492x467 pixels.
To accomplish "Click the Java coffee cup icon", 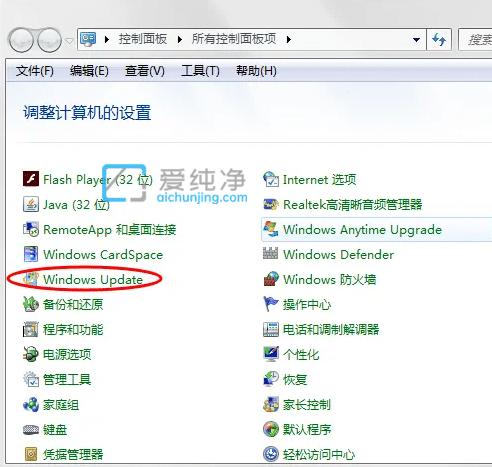I will tap(31, 204).
